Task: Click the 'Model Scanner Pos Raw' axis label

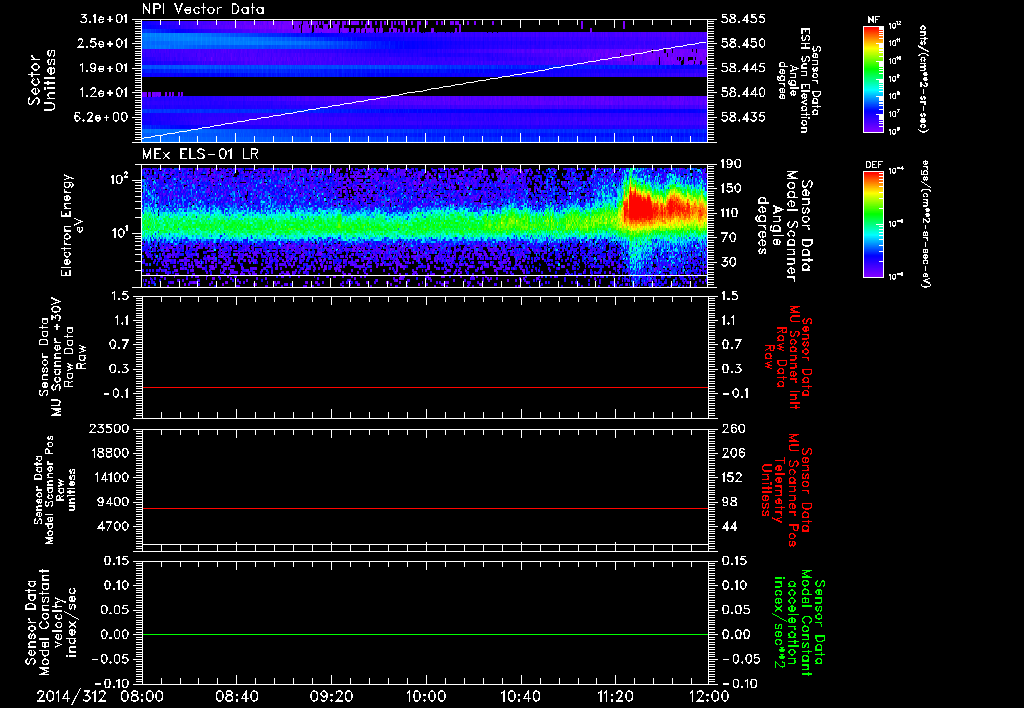Action: coord(55,490)
